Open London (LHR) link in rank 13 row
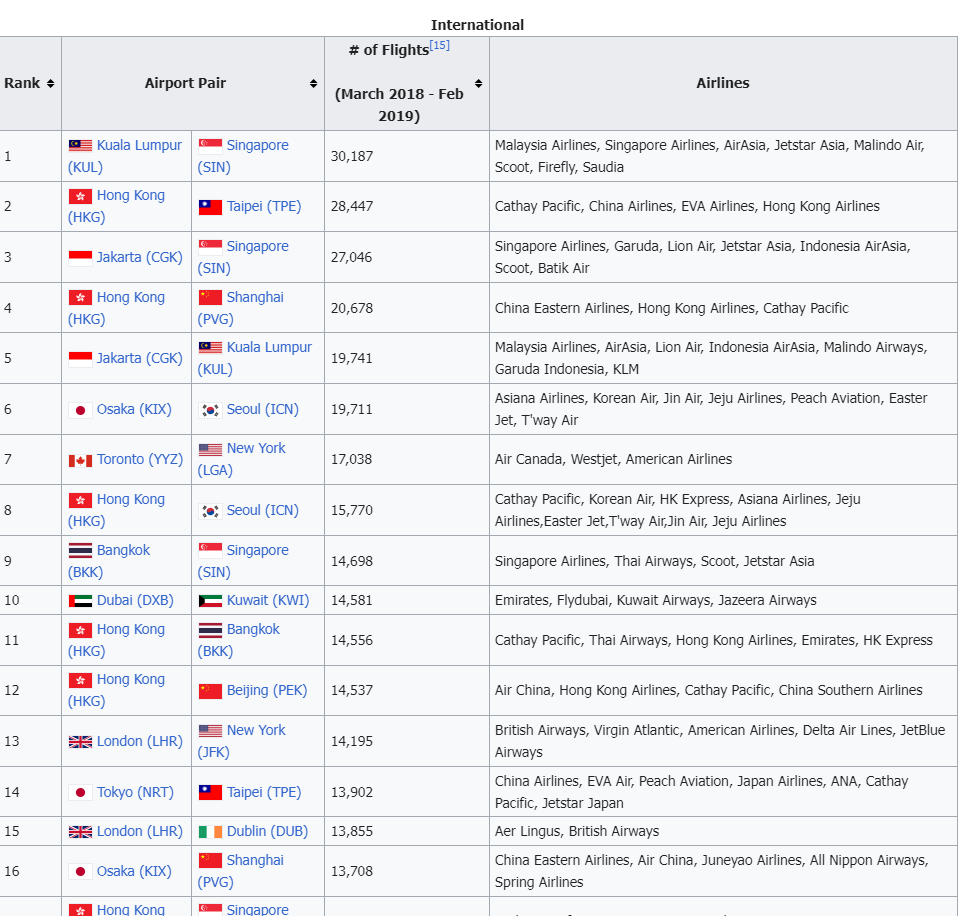The height and width of the screenshot is (916, 979). [139, 741]
